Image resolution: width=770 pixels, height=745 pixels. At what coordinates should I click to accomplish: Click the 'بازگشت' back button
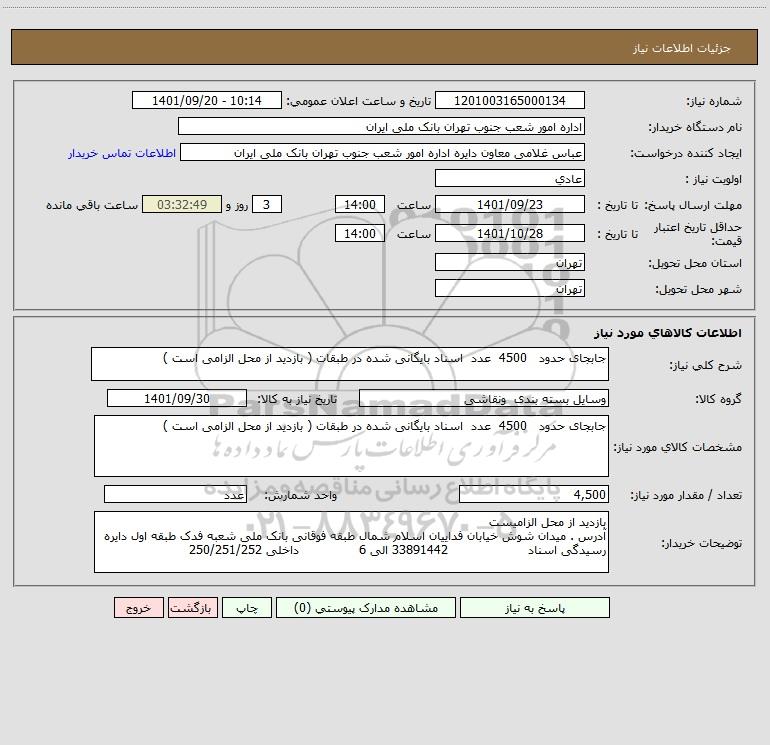[192, 608]
